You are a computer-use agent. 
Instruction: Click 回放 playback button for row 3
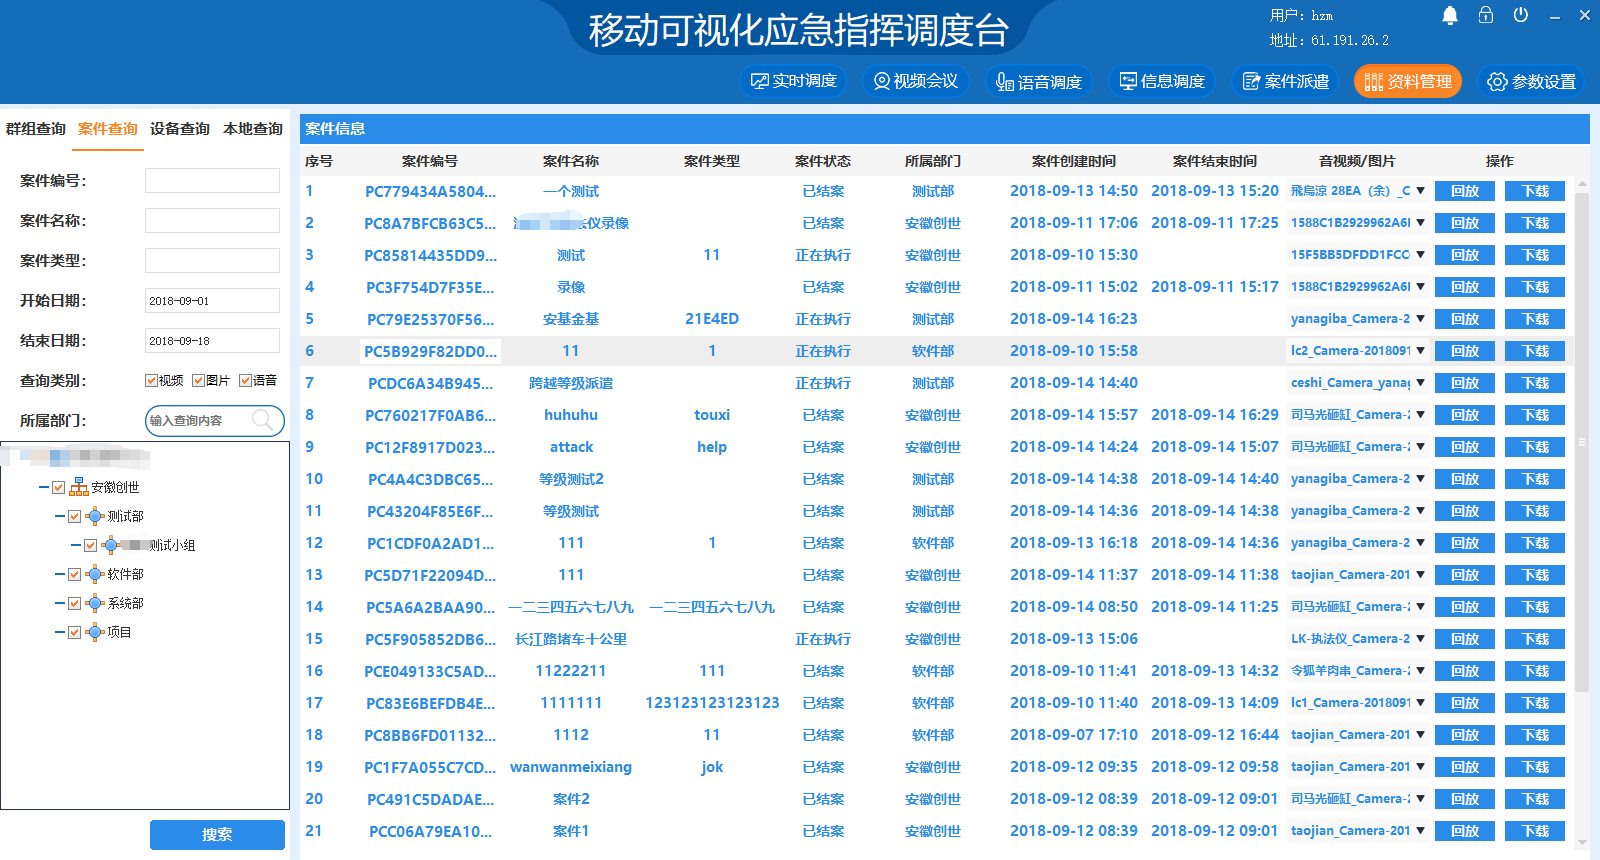tap(1464, 255)
